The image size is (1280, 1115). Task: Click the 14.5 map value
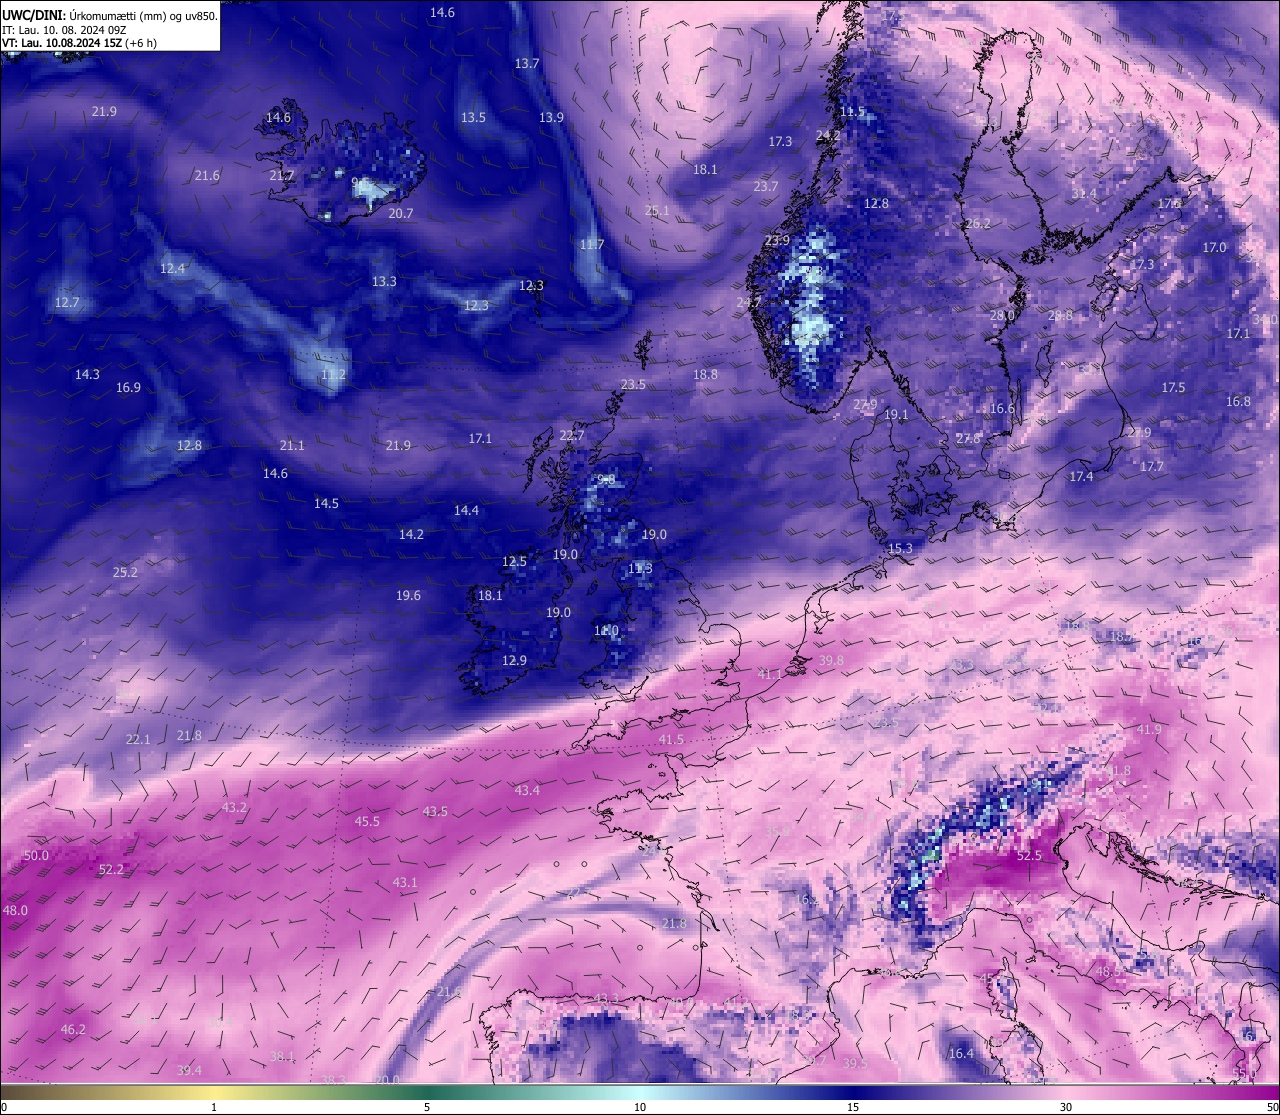click(326, 504)
